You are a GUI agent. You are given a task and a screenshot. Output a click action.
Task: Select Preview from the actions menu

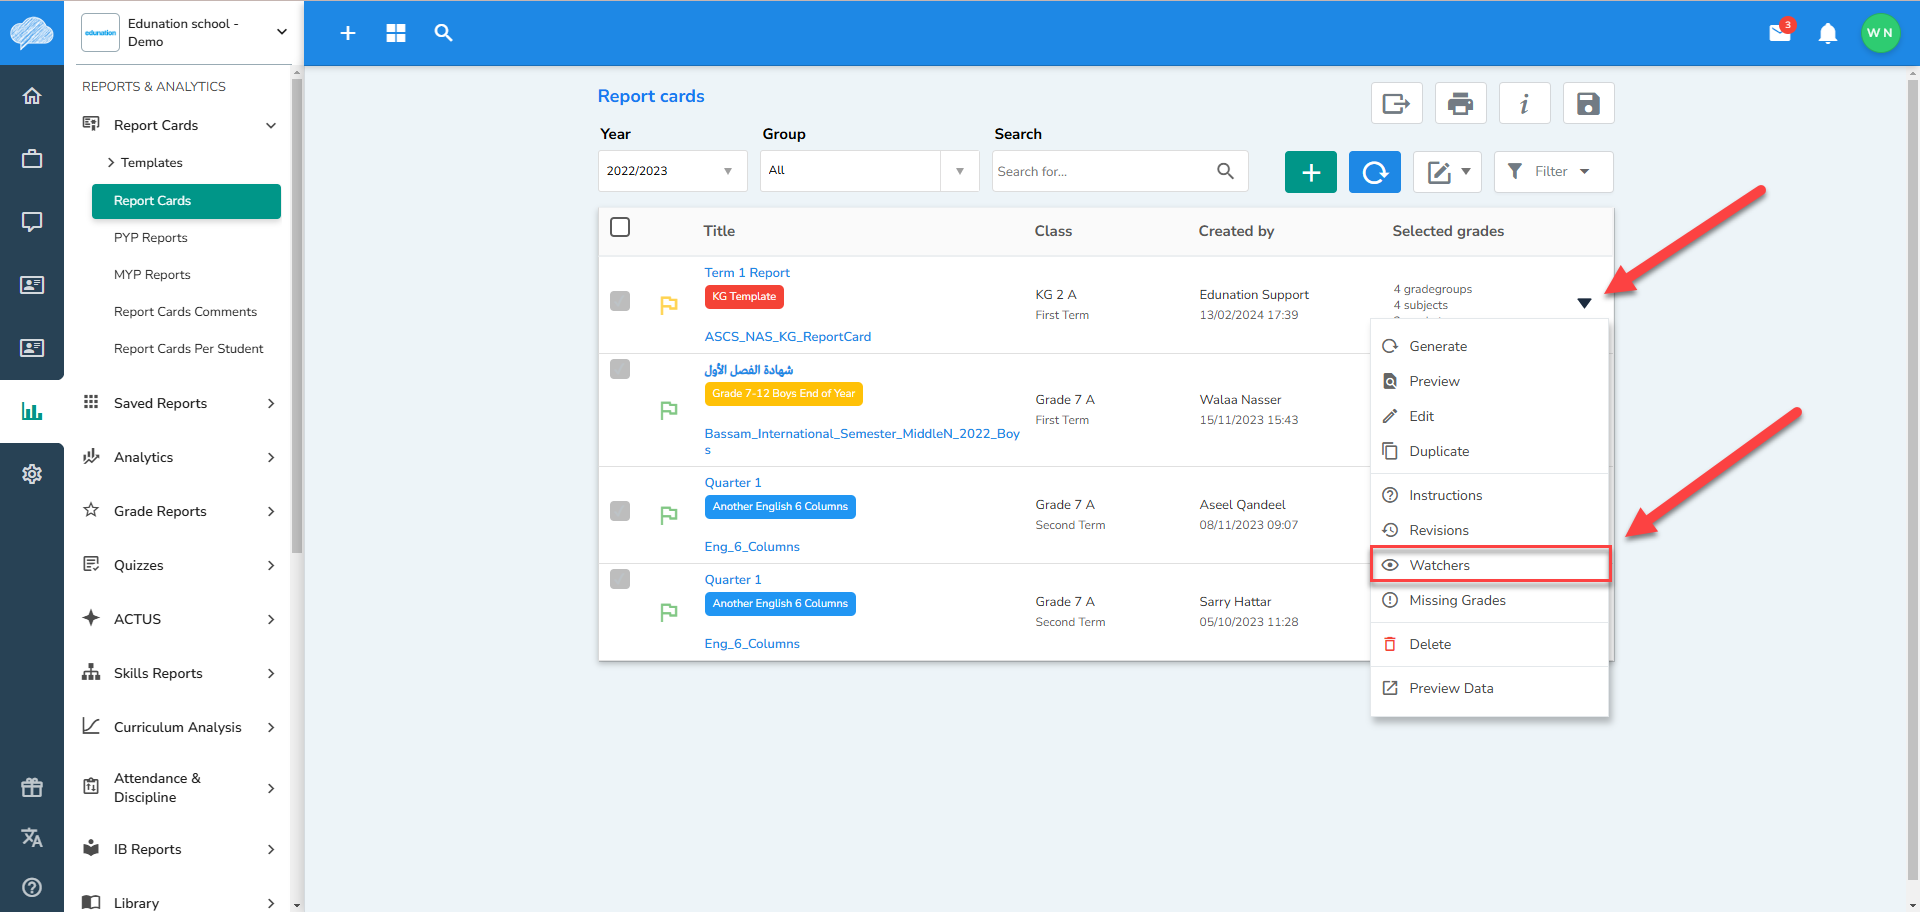[1489, 381]
